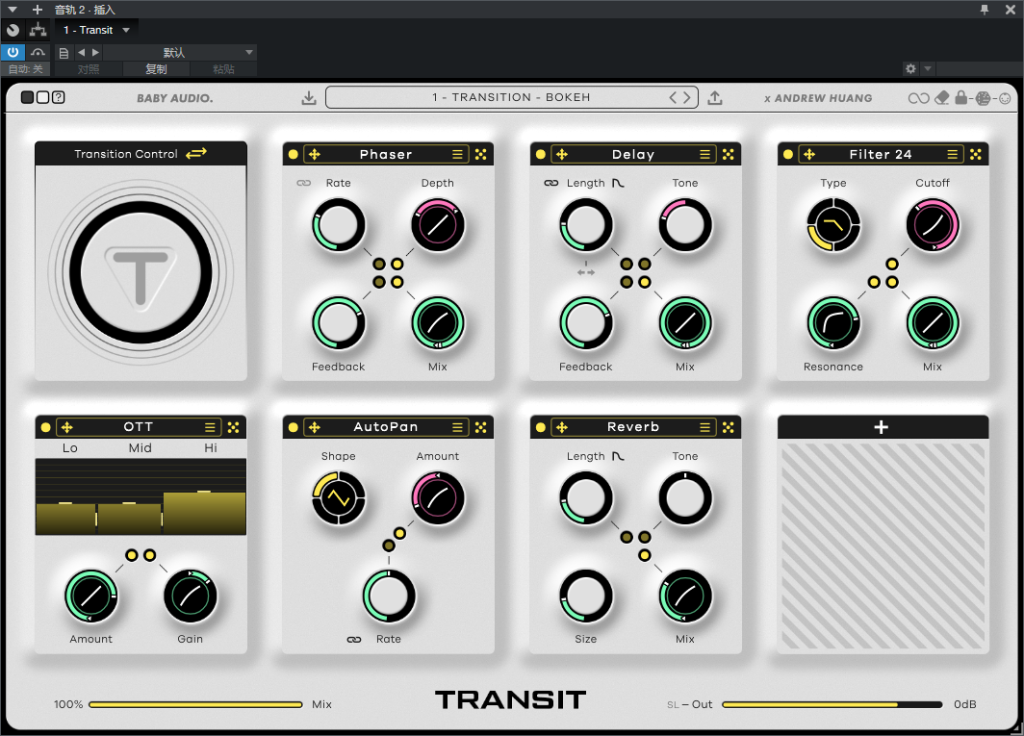Select the dark filled square view icon
This screenshot has height=736, width=1024.
27,97
